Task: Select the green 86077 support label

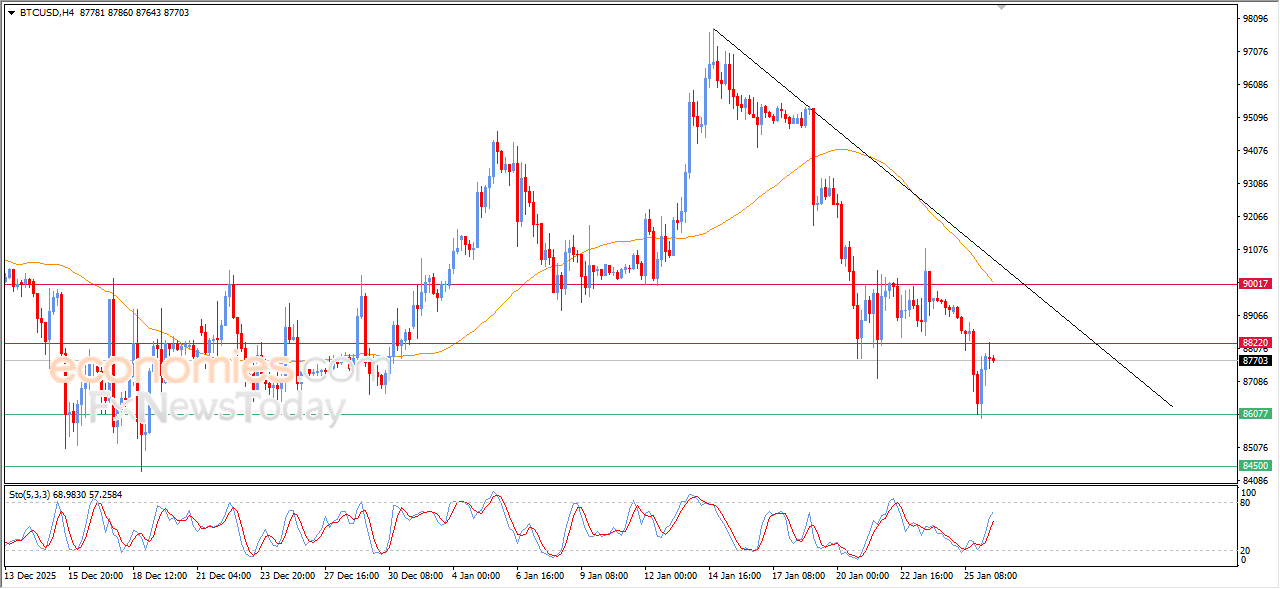Action: pos(1254,413)
